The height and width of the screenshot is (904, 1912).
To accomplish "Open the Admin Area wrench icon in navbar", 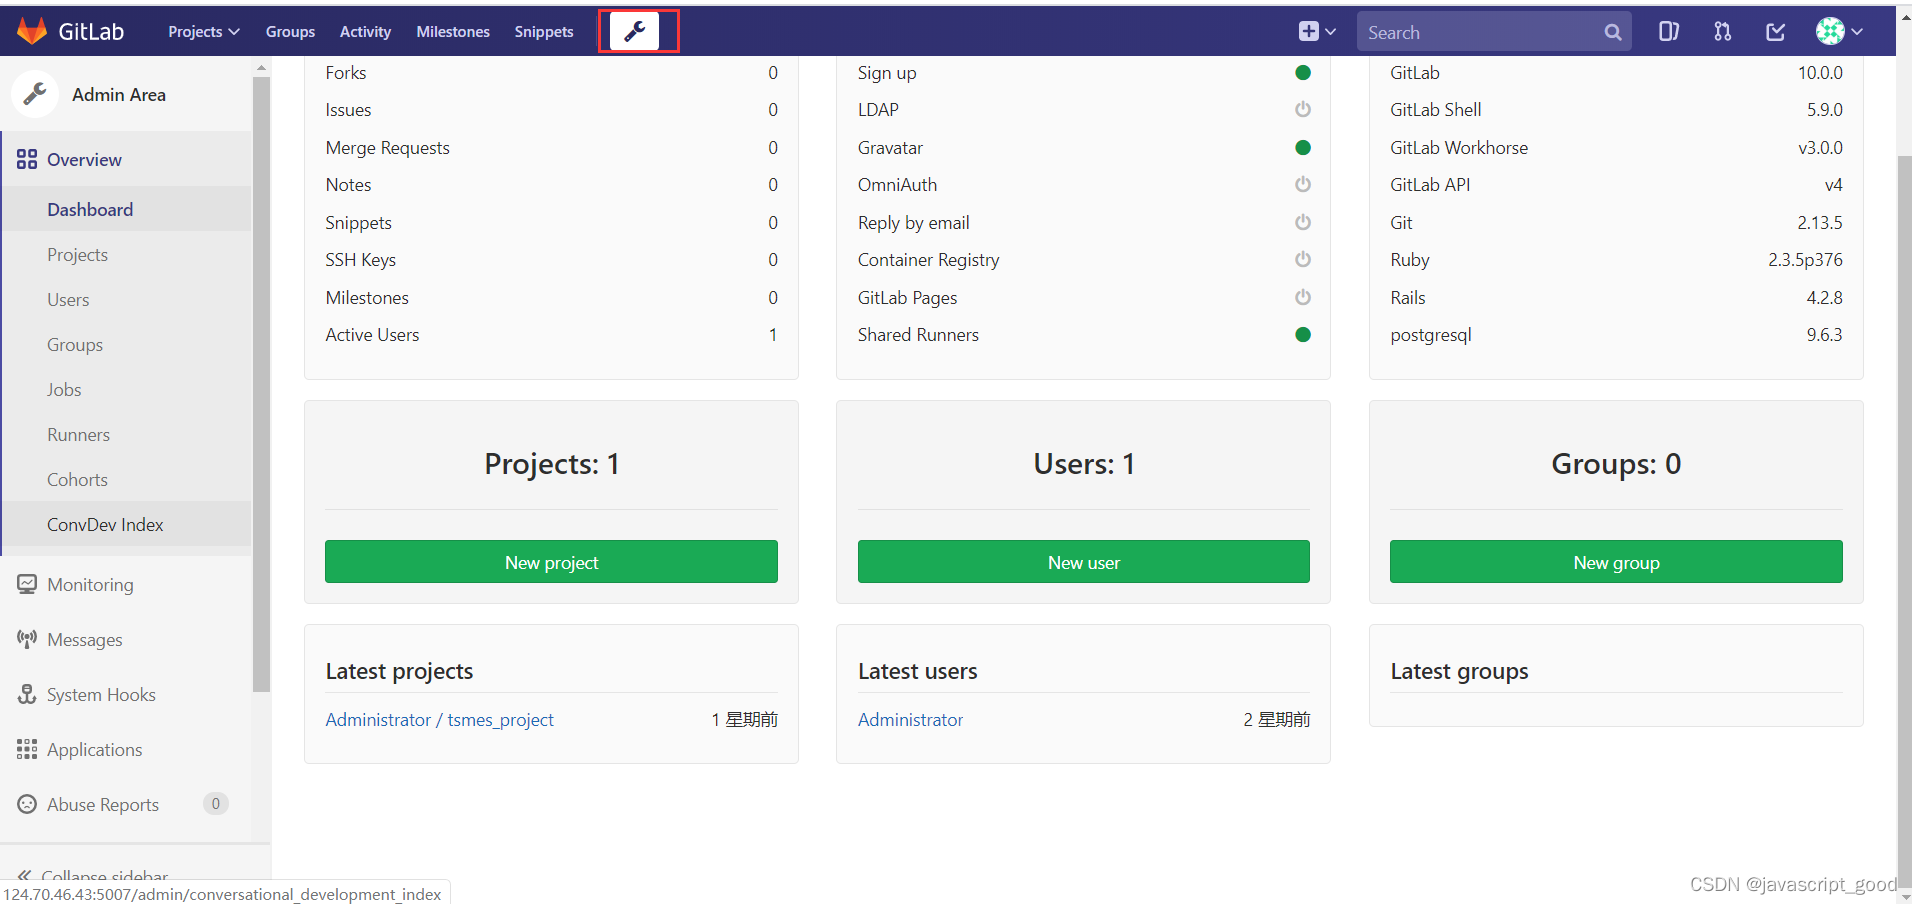I will click(636, 32).
